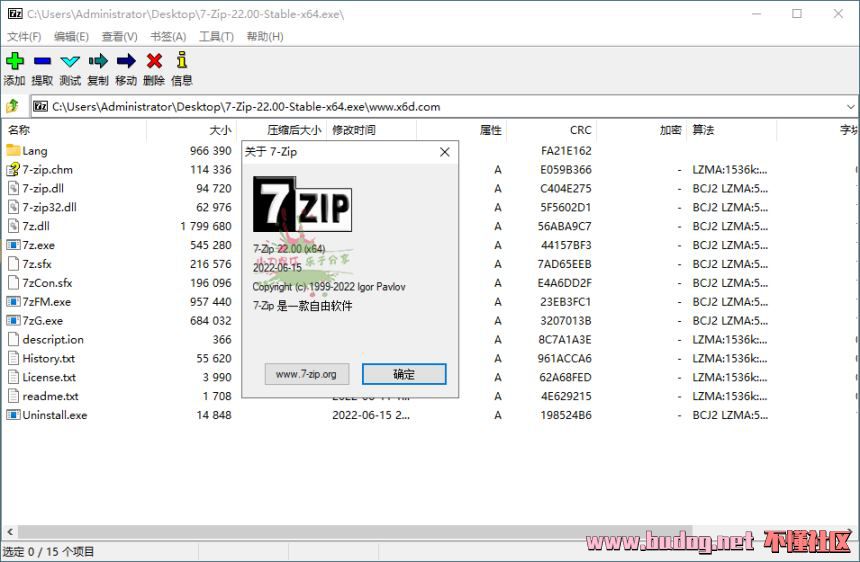Click the blue Extract (提取) toolbar icon

tap(42, 62)
